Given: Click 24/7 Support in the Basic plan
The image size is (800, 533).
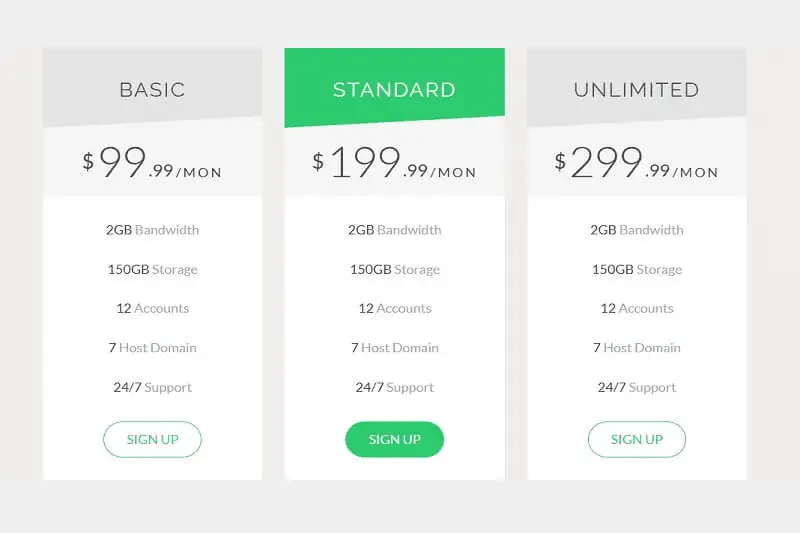Looking at the screenshot, I should tap(152, 388).
